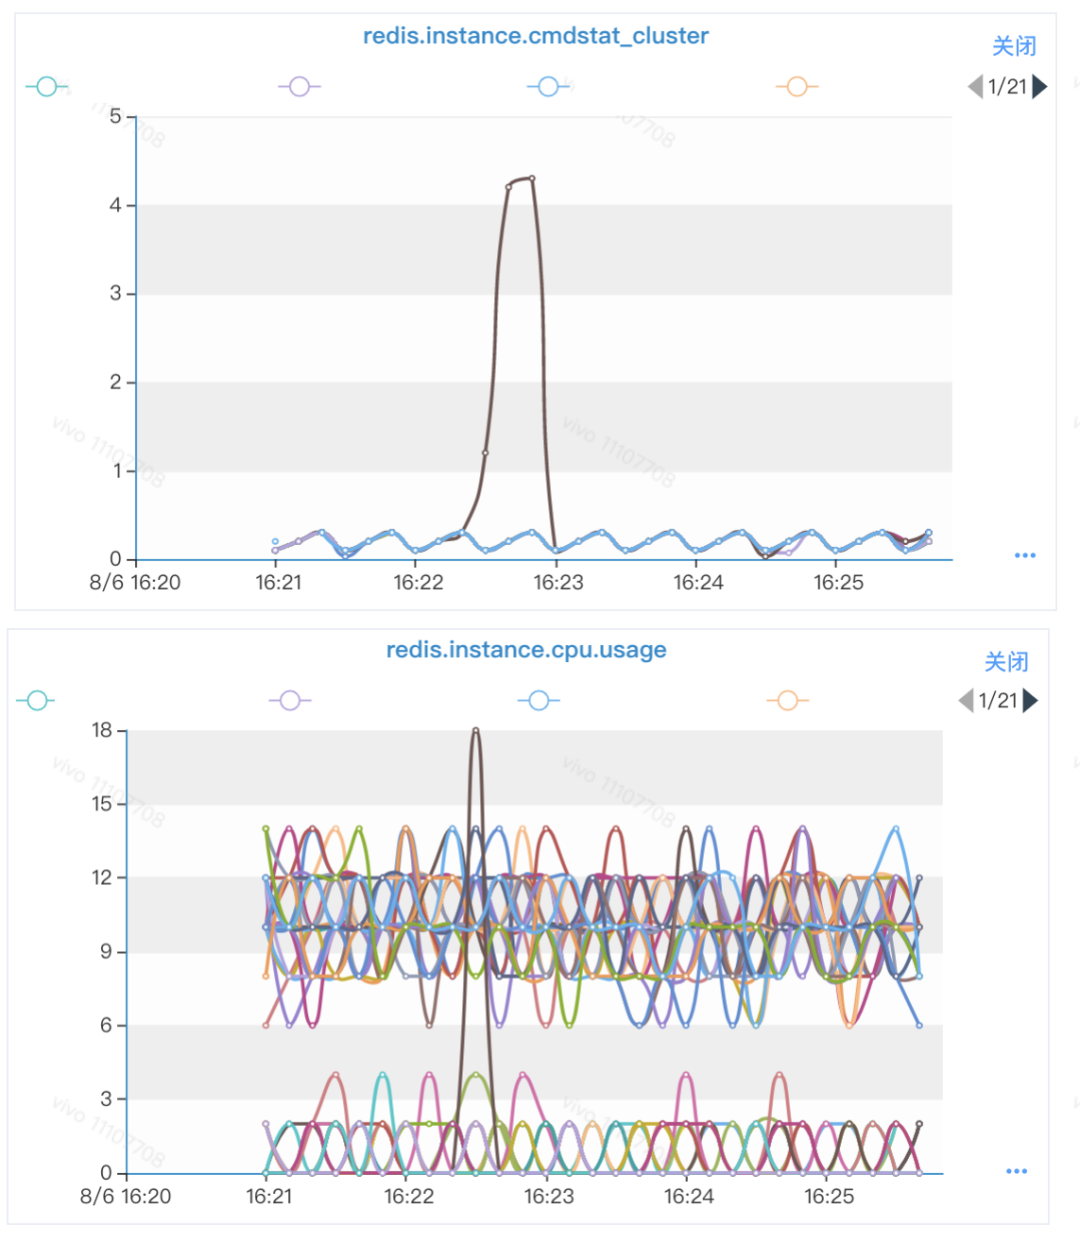Toggle orange legend marker in cpu.usage chart
This screenshot has height=1260, width=1080.
(788, 701)
